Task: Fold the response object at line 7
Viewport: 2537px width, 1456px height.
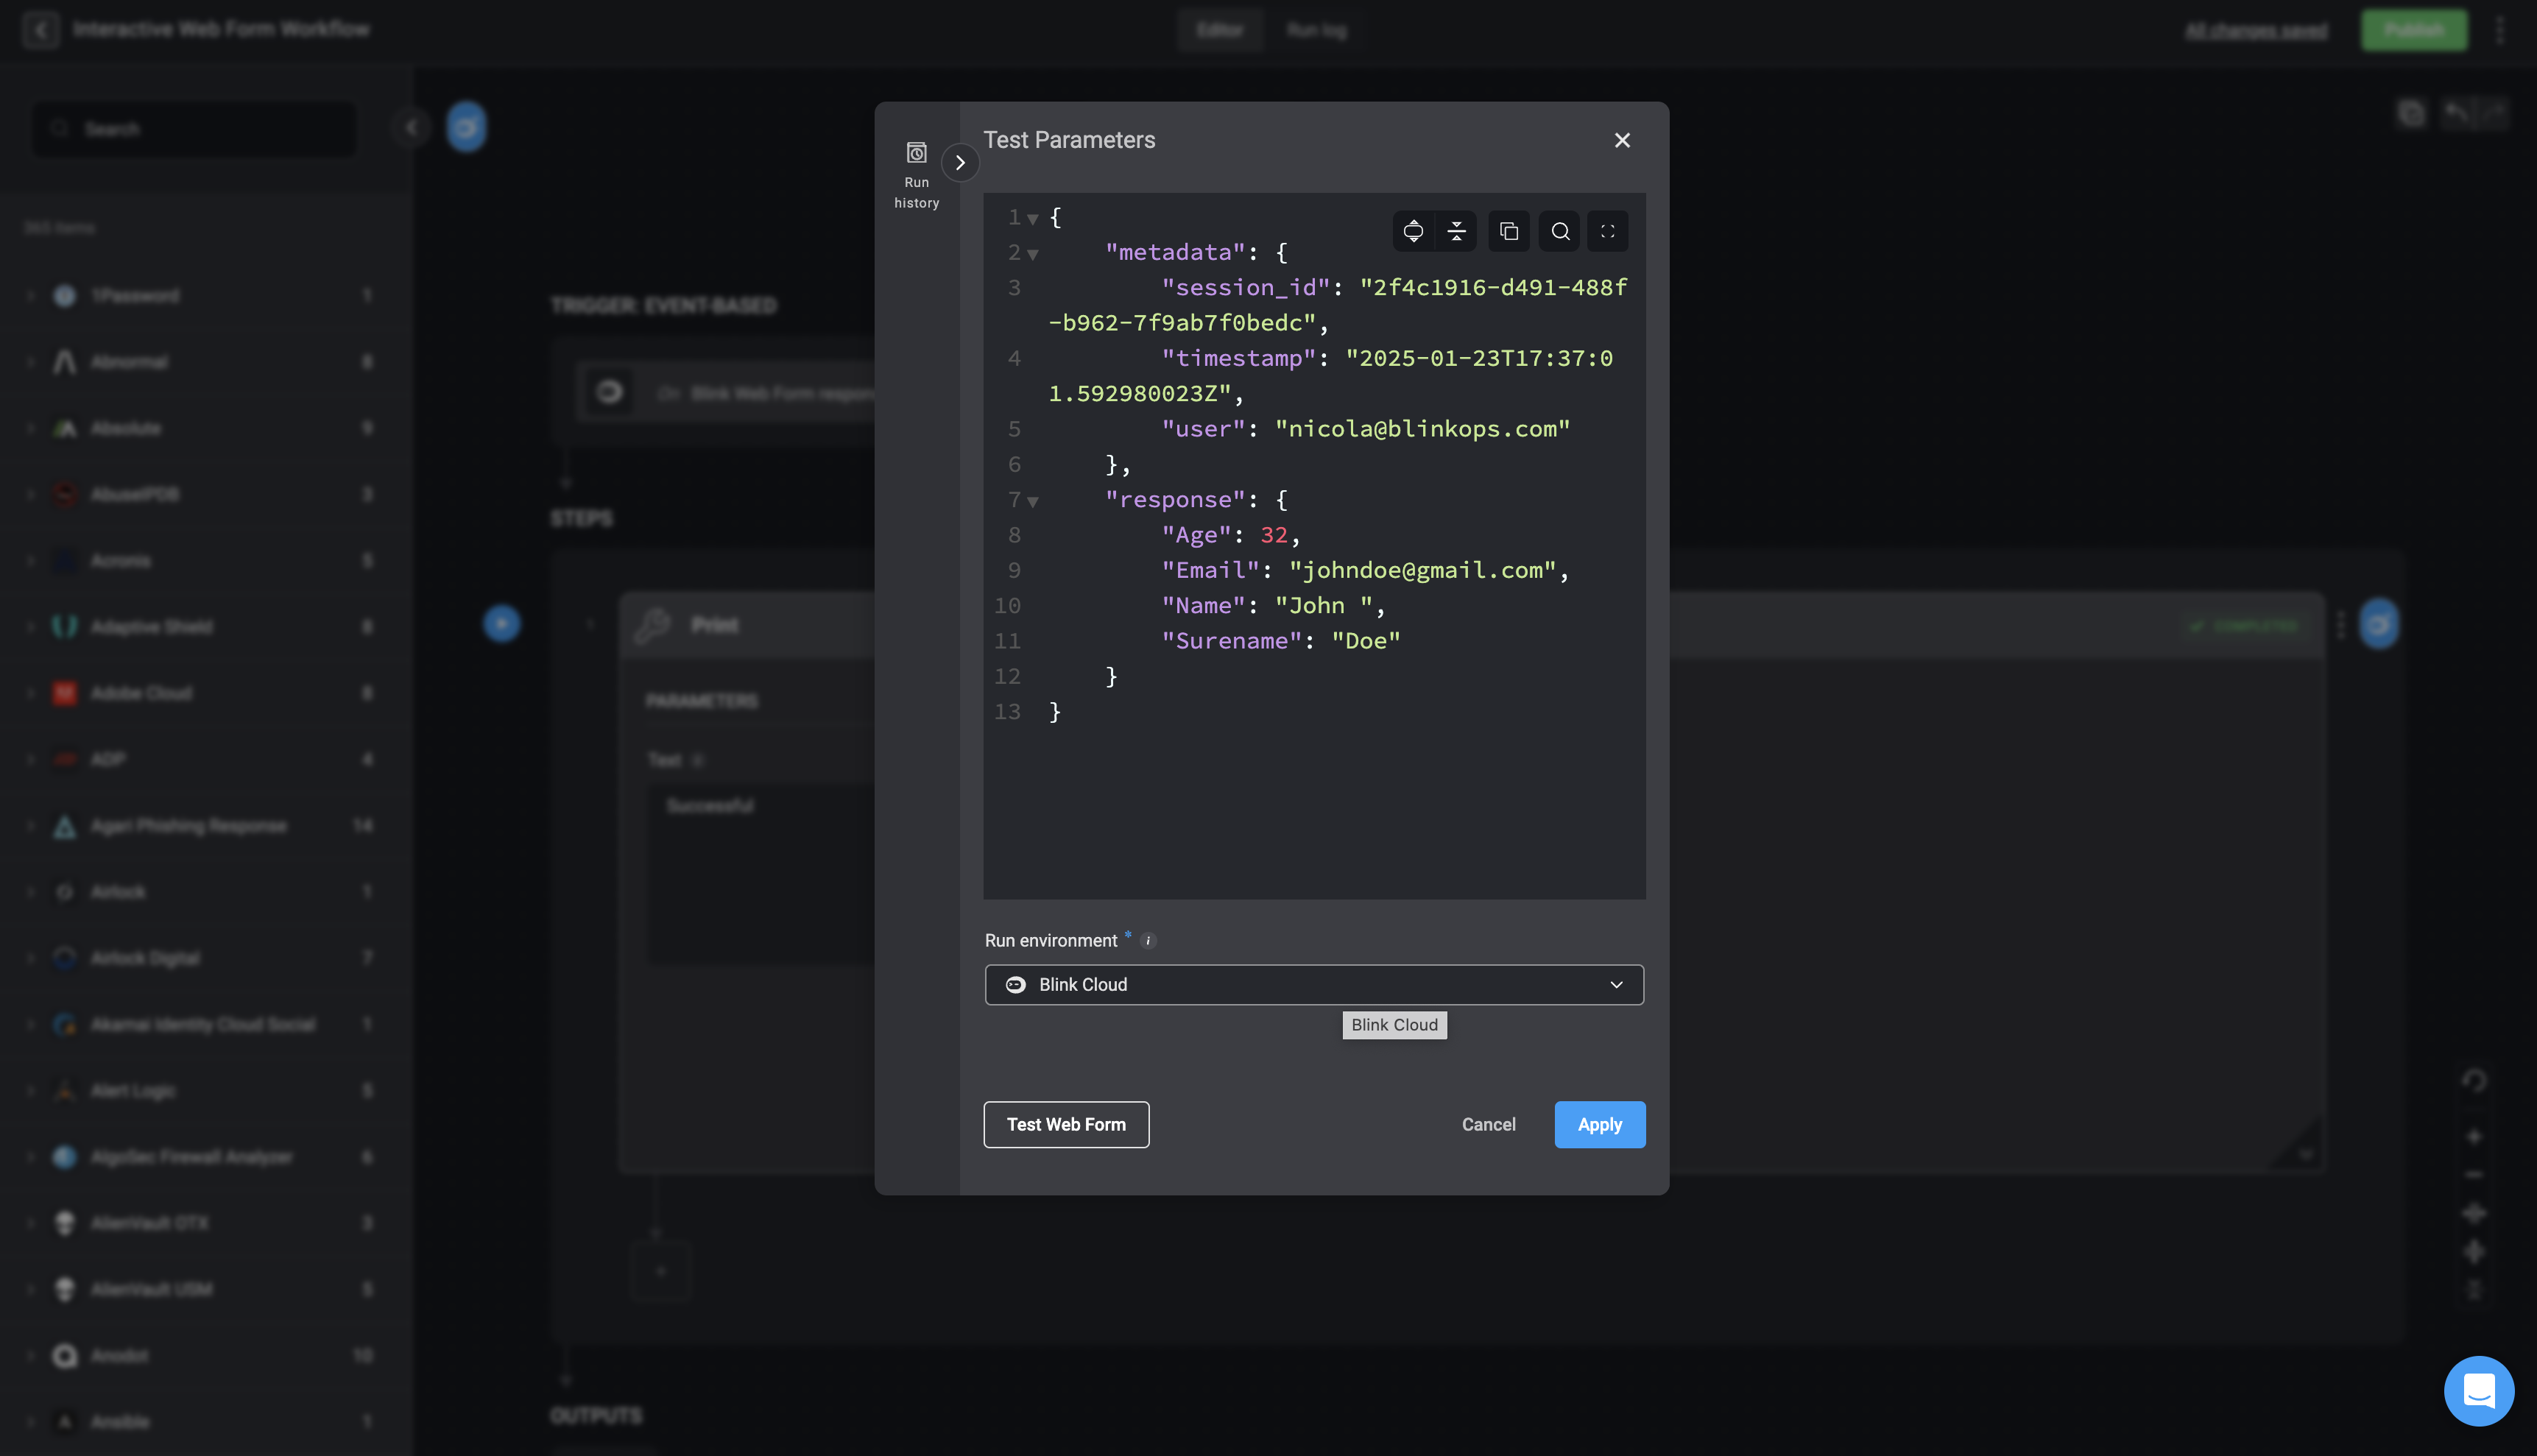Action: click(x=1033, y=501)
